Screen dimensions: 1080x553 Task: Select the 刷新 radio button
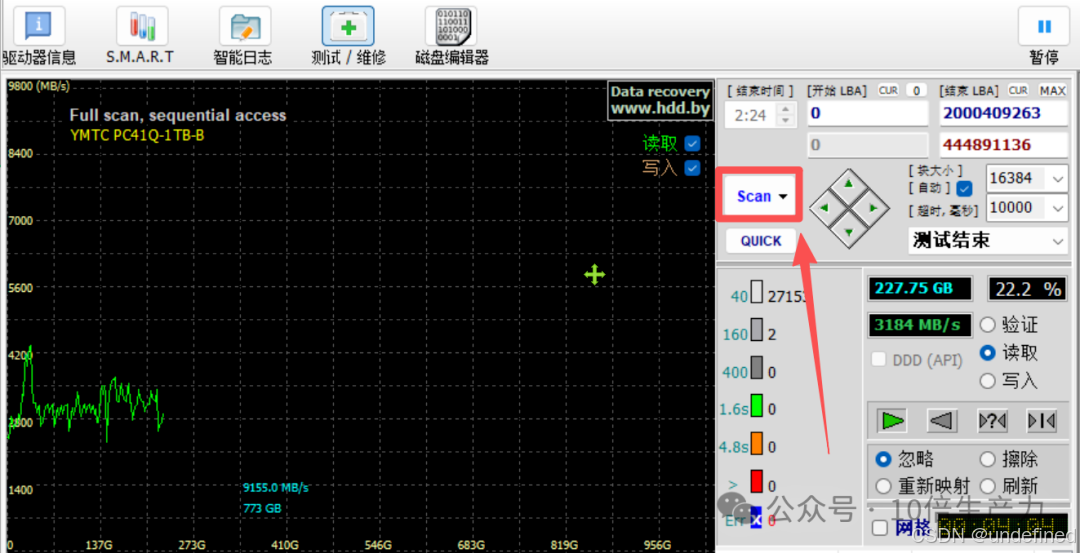pos(988,486)
